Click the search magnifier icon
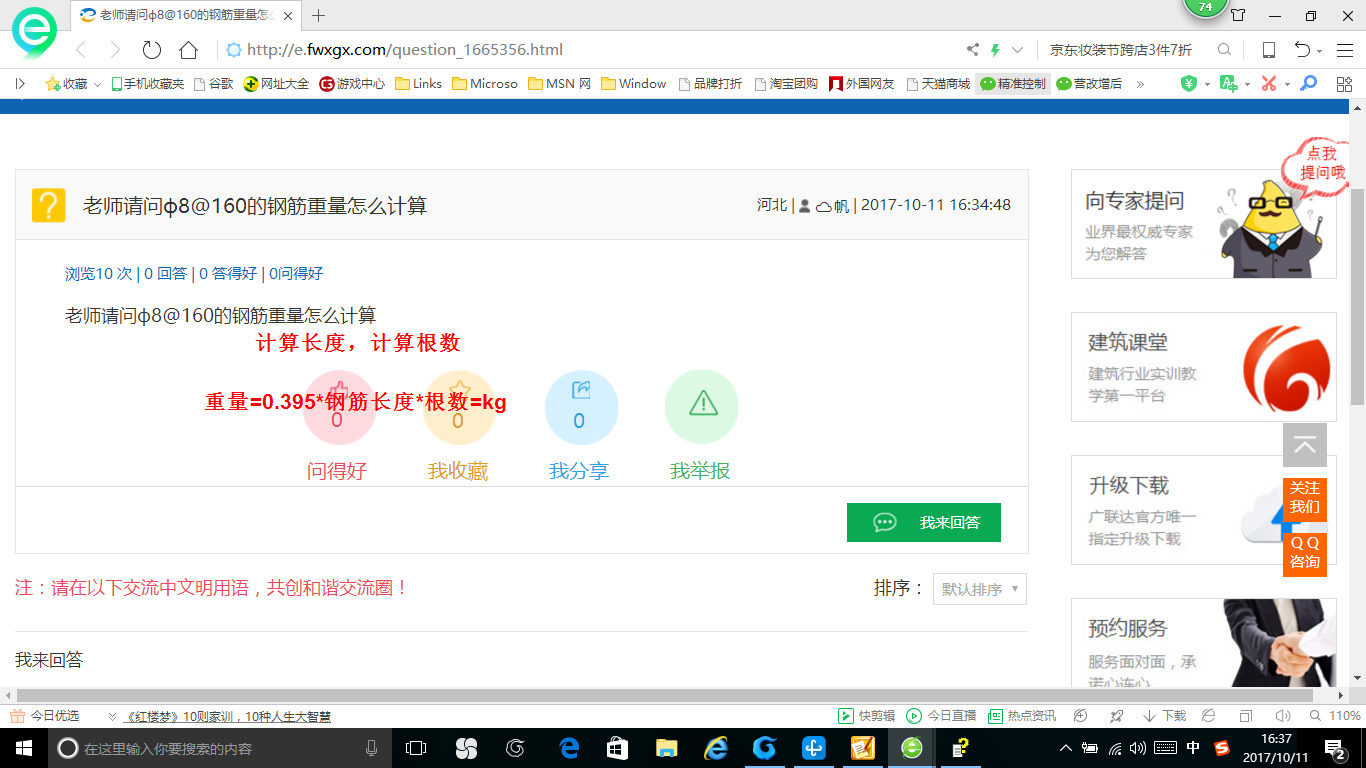1366x768 pixels. tap(1224, 50)
